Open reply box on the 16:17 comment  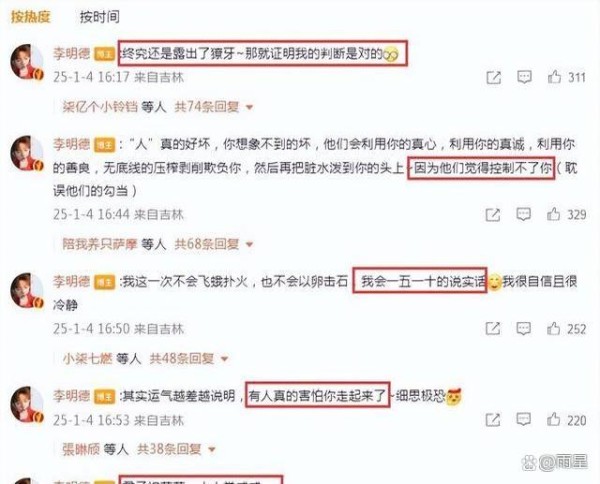(x=524, y=77)
